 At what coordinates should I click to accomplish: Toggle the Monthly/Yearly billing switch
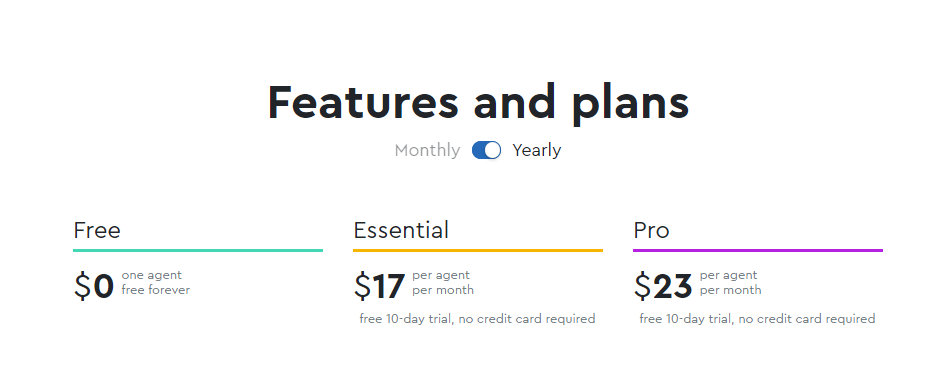point(486,150)
